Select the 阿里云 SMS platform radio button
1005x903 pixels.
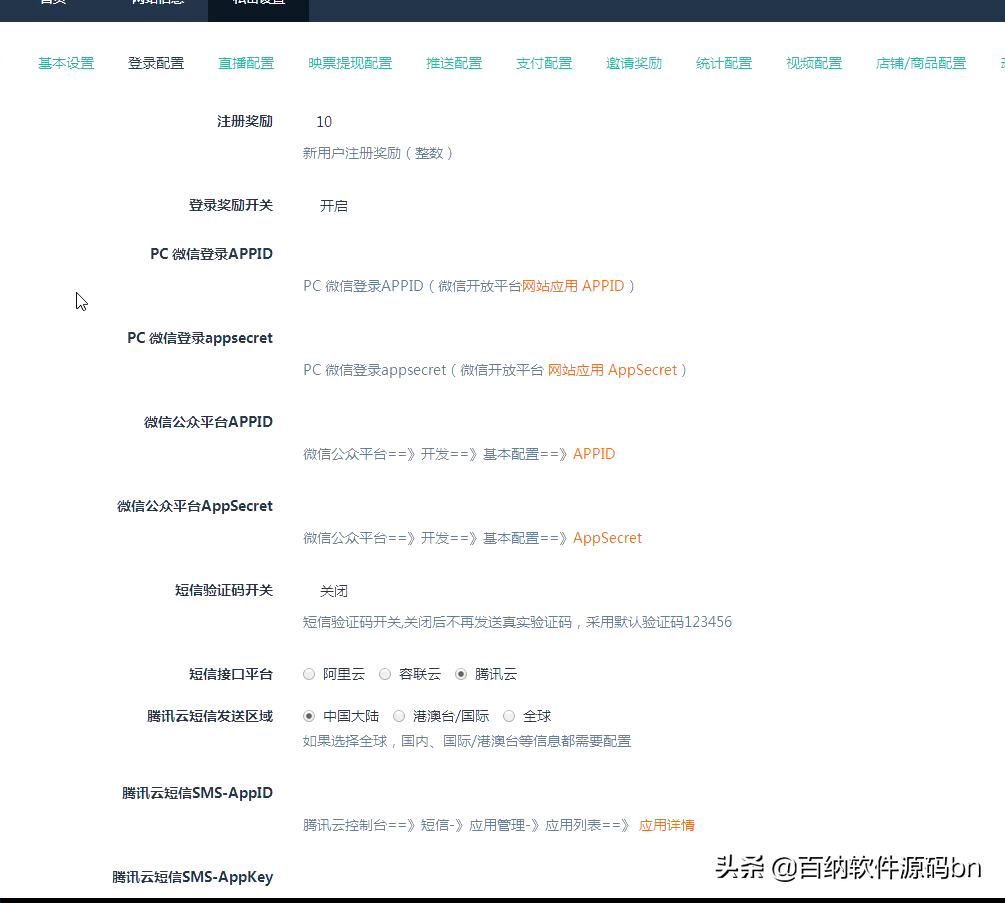click(309, 674)
